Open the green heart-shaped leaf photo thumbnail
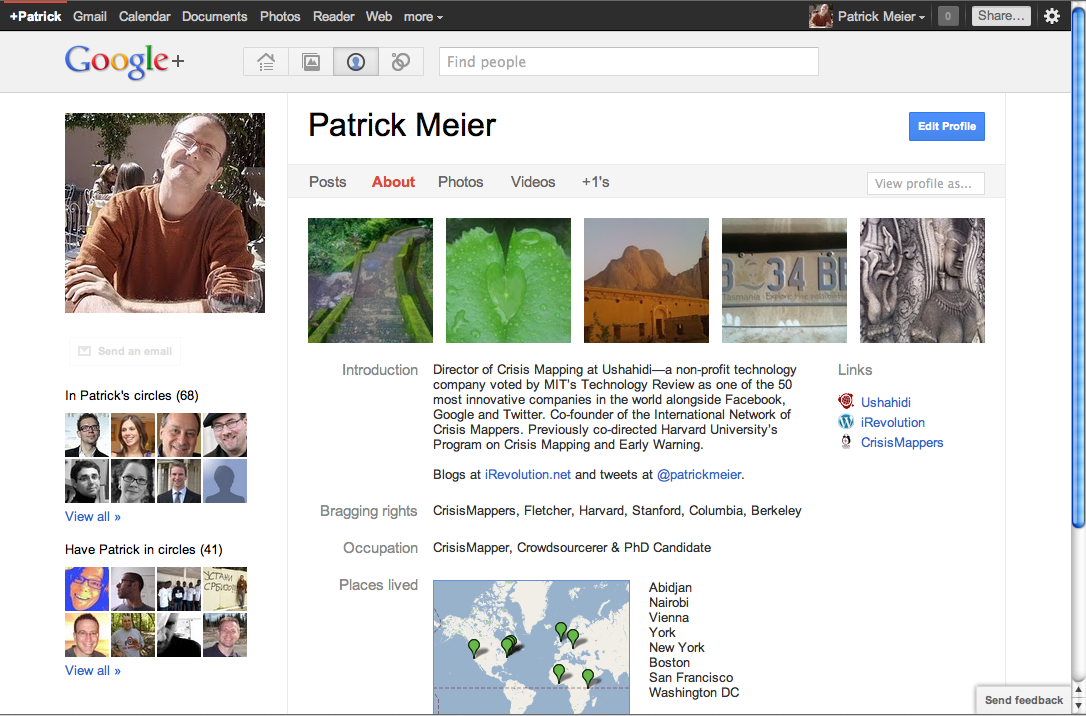Viewport: 1086px width, 716px height. tap(508, 280)
